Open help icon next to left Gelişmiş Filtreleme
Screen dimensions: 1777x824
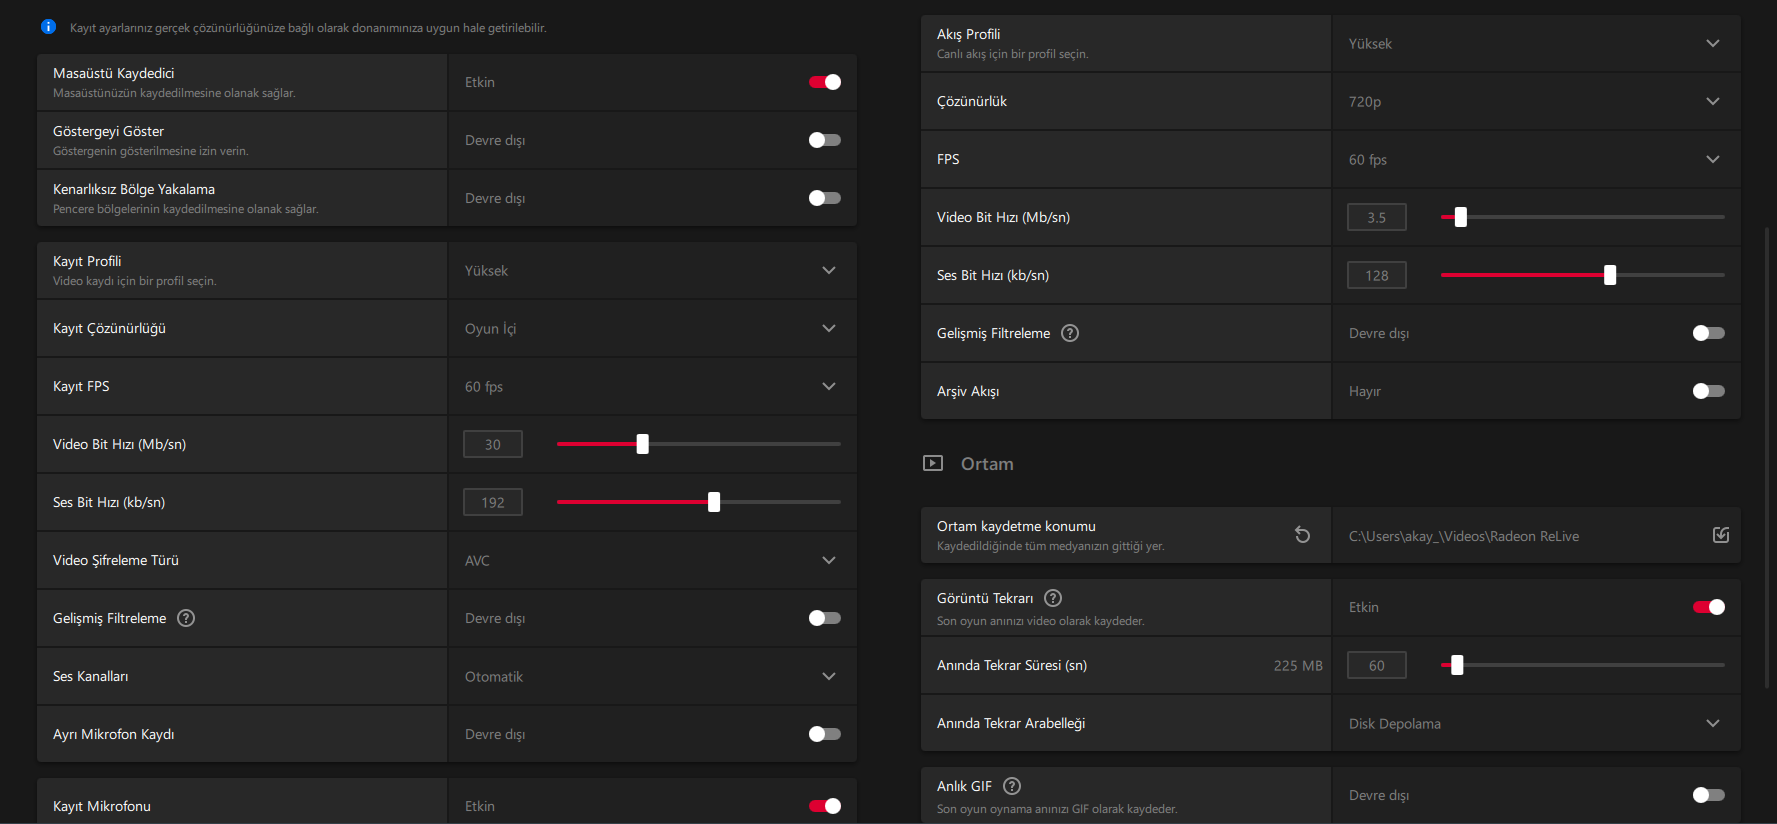click(186, 618)
